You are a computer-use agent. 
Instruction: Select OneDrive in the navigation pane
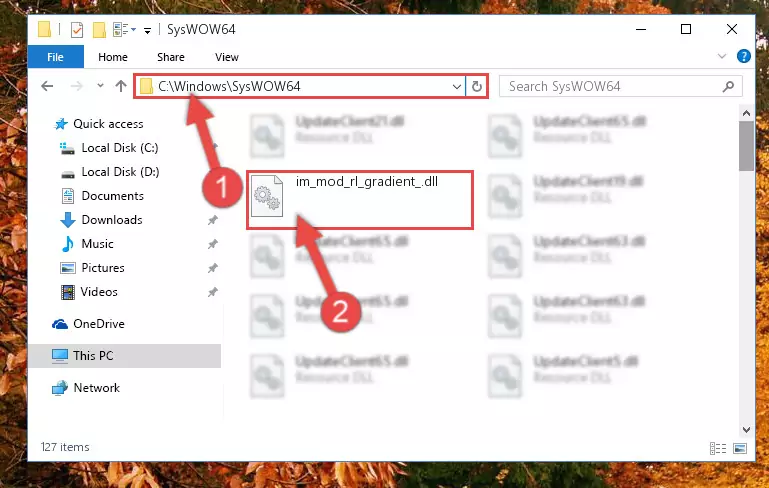click(99, 324)
